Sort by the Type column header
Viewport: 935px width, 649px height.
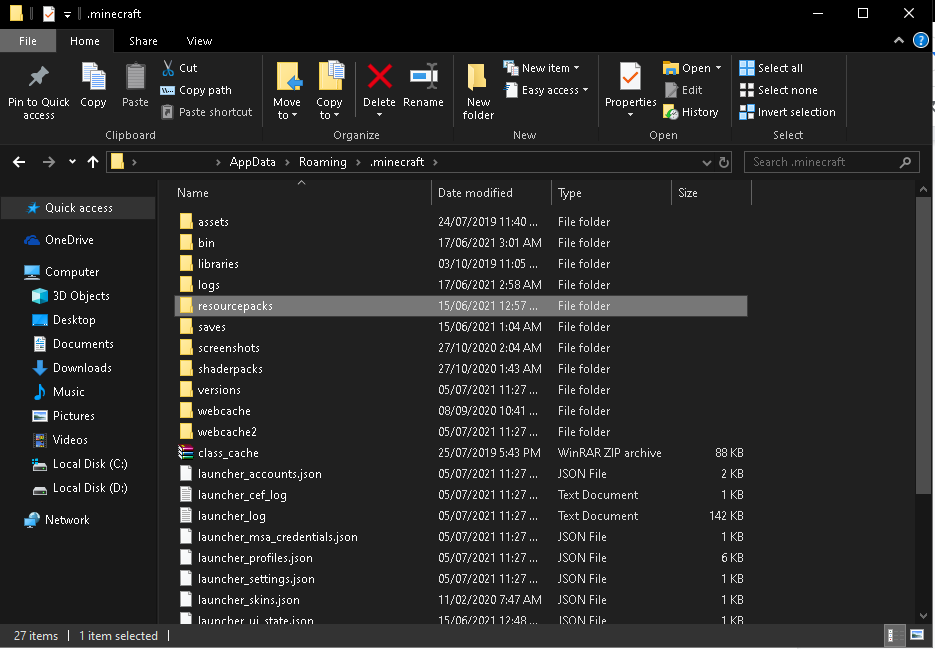coord(611,193)
